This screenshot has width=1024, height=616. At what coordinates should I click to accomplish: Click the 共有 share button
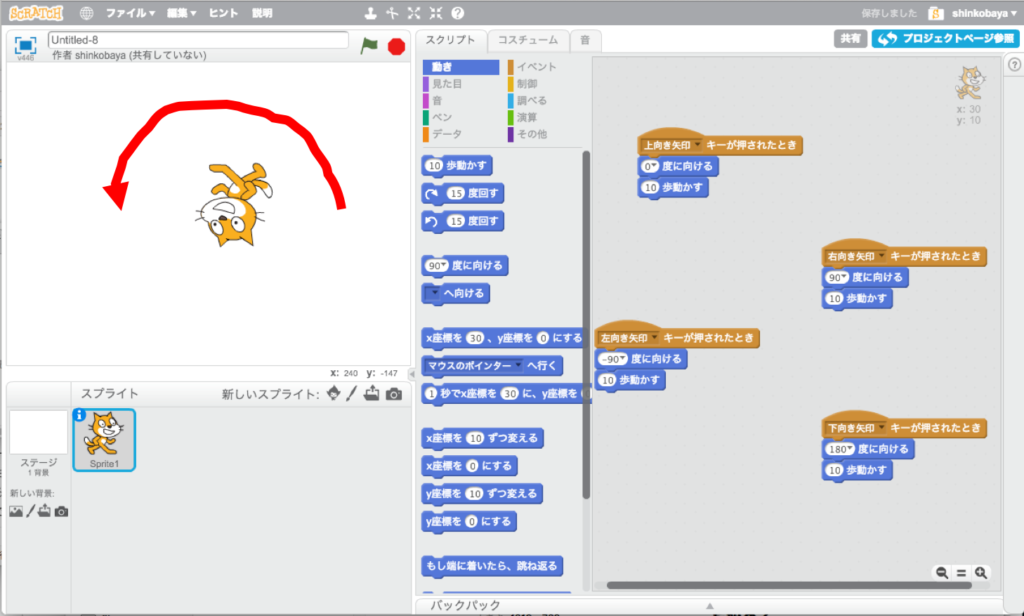(850, 38)
